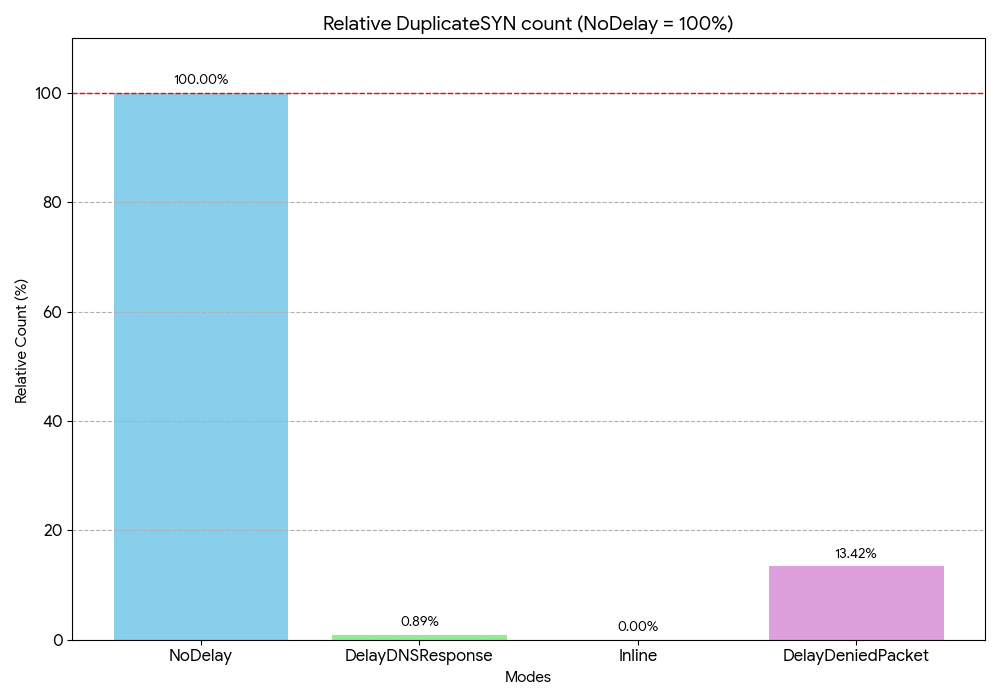
Task: Click the y-axis tick label '0'
Action: 59,640
